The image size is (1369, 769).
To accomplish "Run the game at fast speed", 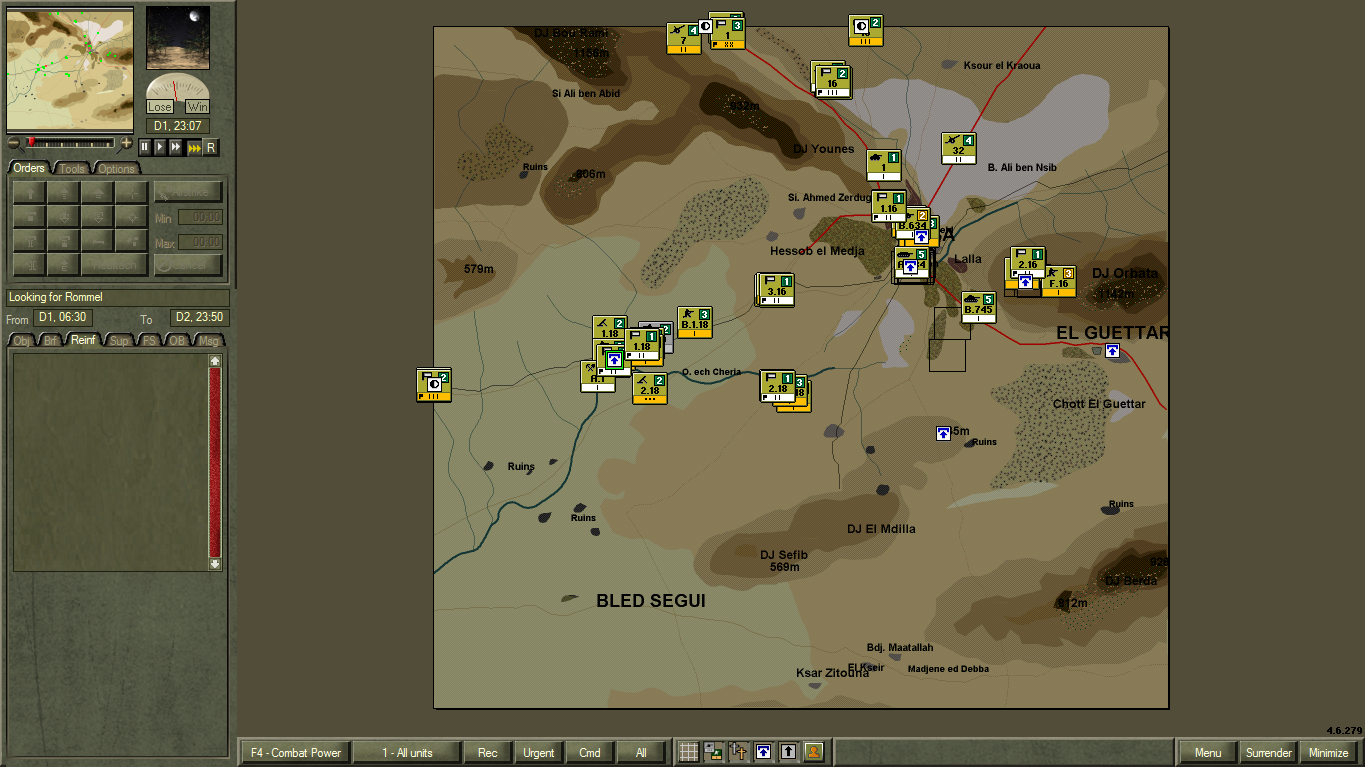I will [176, 147].
